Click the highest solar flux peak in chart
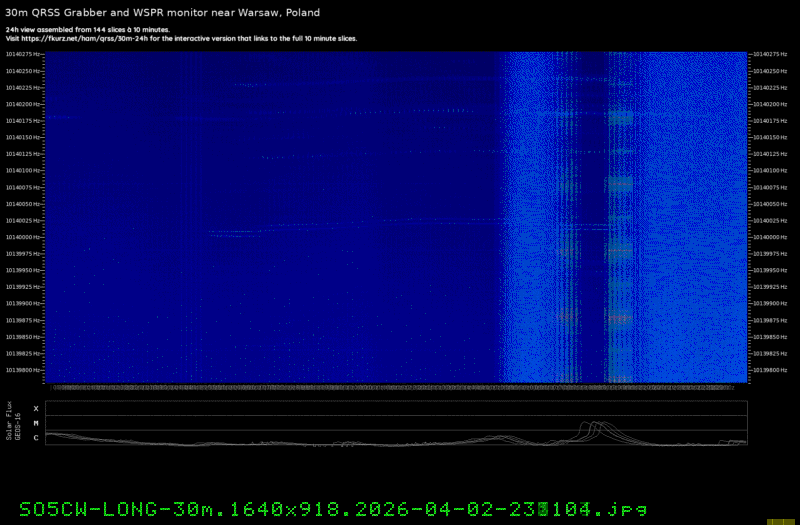This screenshot has height=525, width=800. pos(592,422)
